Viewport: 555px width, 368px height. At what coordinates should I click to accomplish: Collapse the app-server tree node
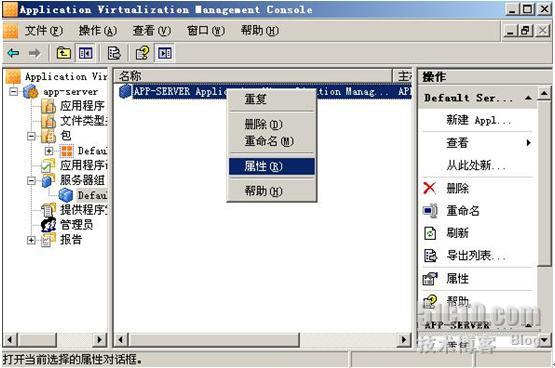tap(13, 92)
